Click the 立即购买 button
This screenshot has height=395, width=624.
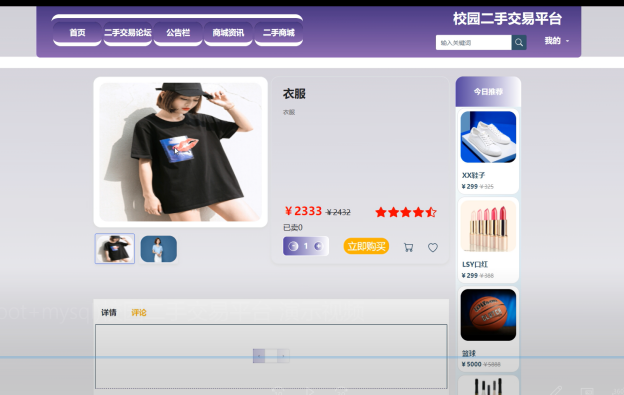[366, 246]
